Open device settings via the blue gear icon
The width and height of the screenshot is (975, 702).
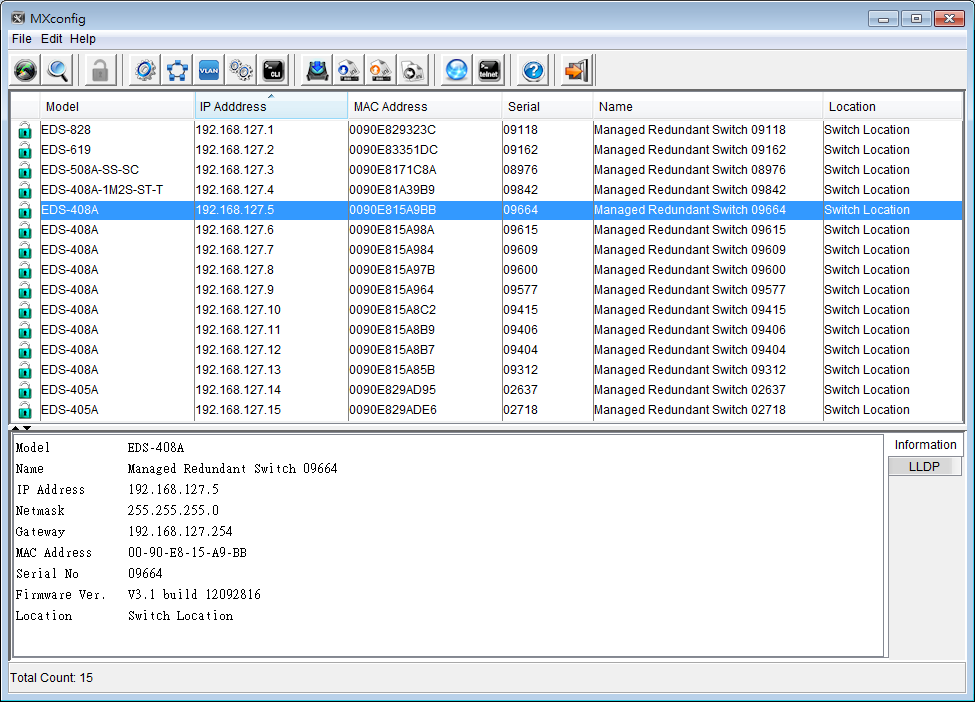(x=145, y=70)
